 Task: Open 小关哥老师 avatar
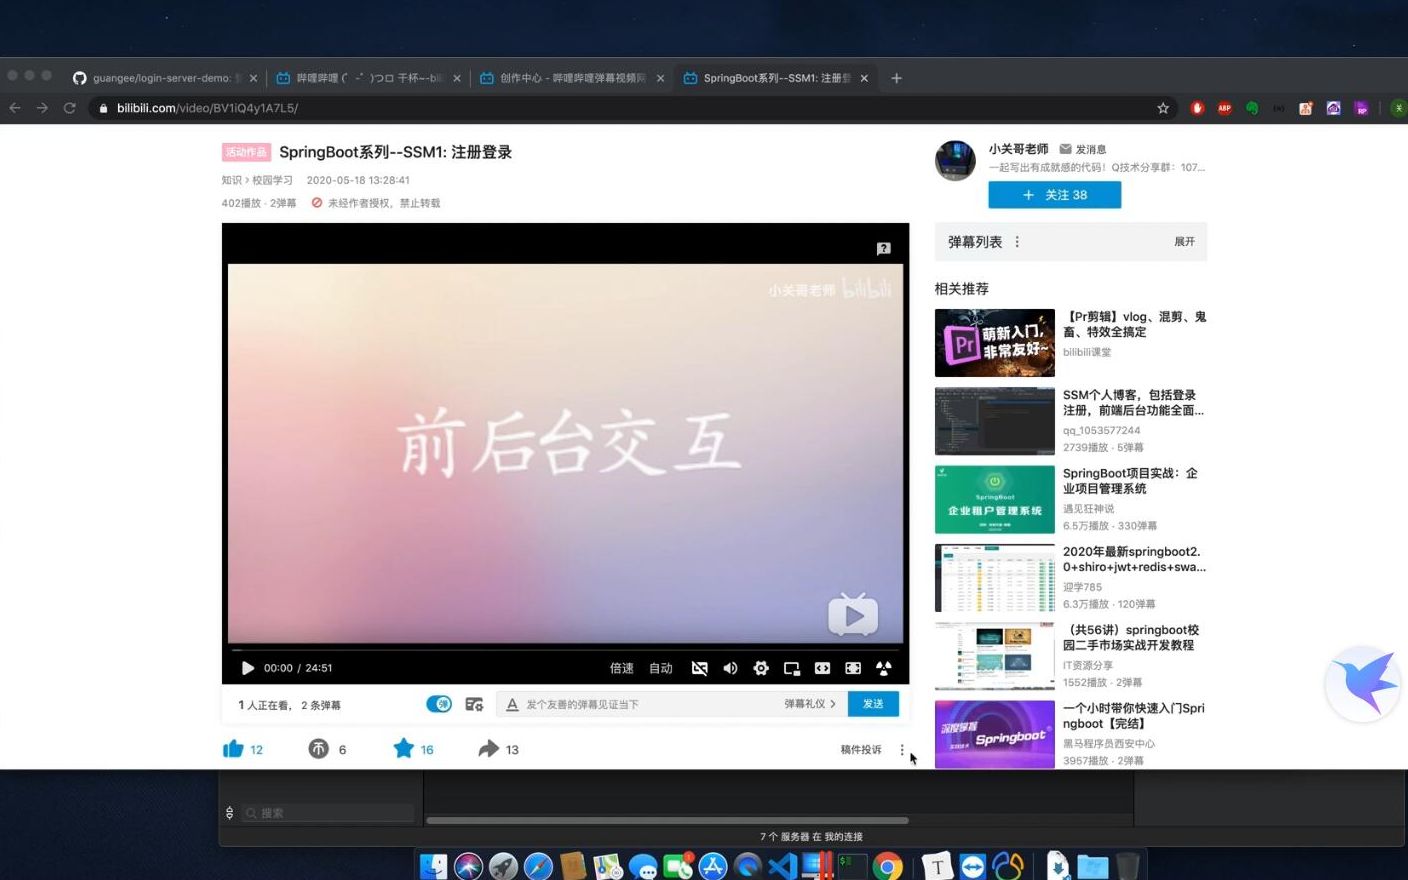955,160
